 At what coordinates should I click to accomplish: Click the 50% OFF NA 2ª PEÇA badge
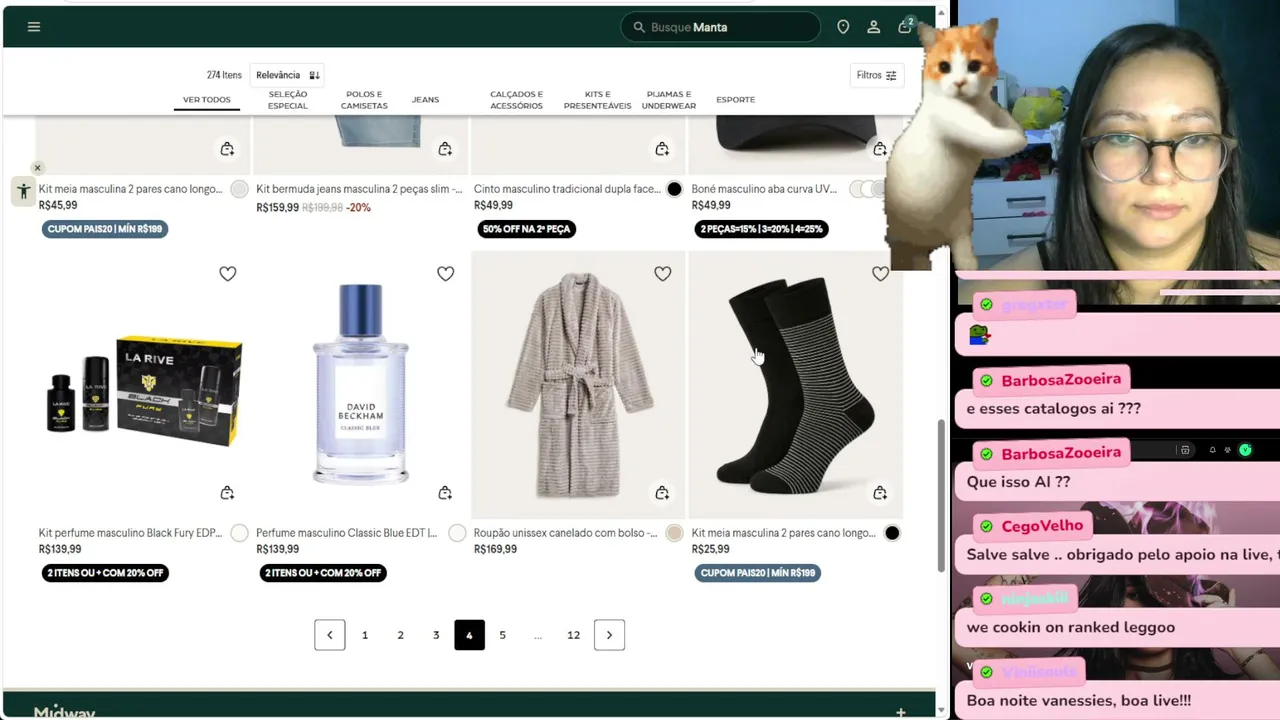pos(526,229)
